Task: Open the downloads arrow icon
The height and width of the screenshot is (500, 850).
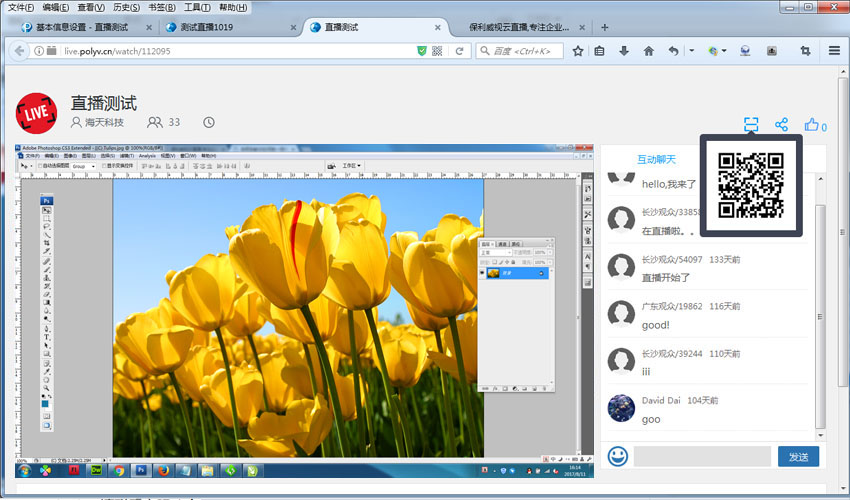Action: [x=624, y=51]
